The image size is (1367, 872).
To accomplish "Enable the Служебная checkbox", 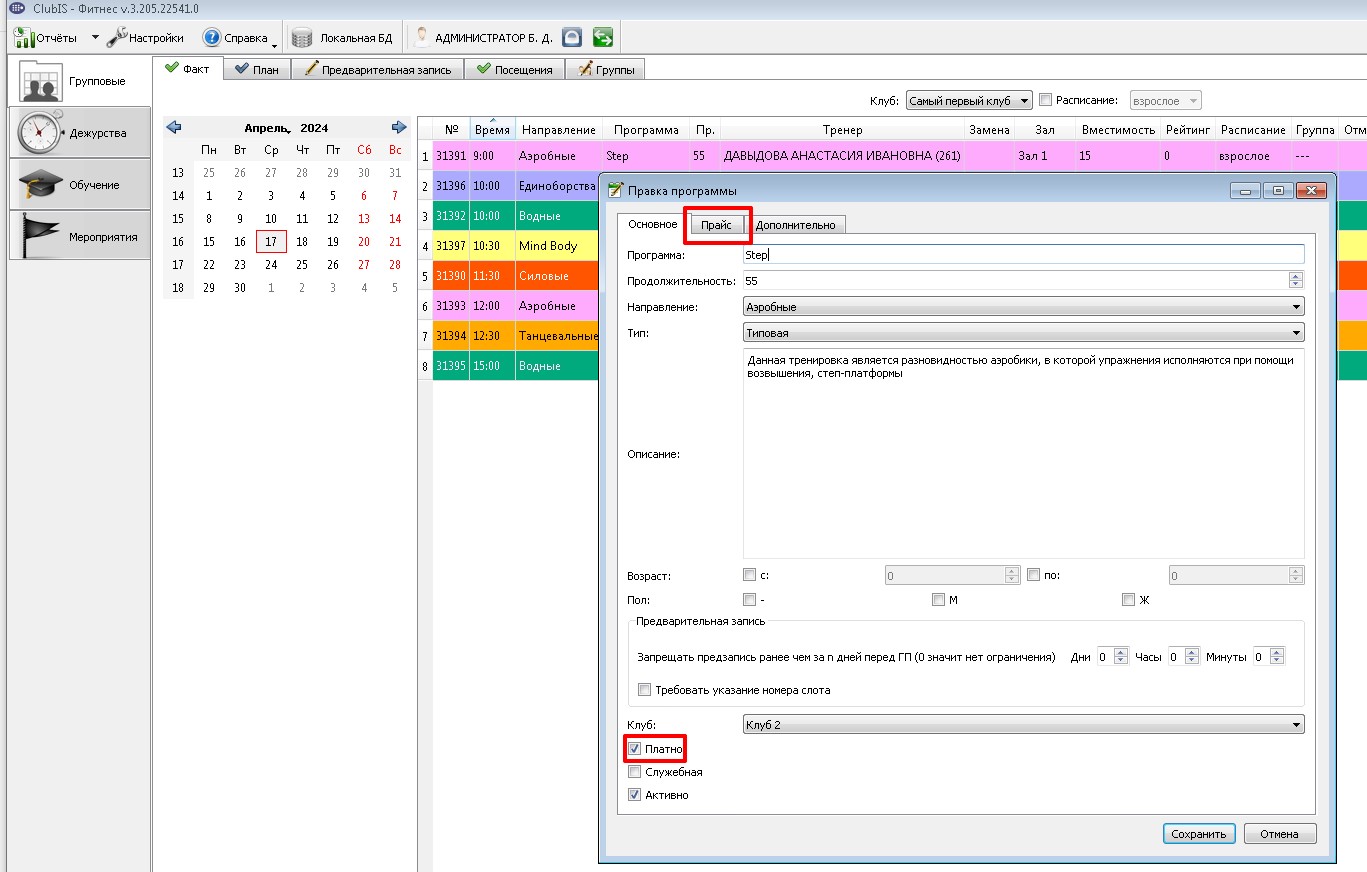I will 634,772.
